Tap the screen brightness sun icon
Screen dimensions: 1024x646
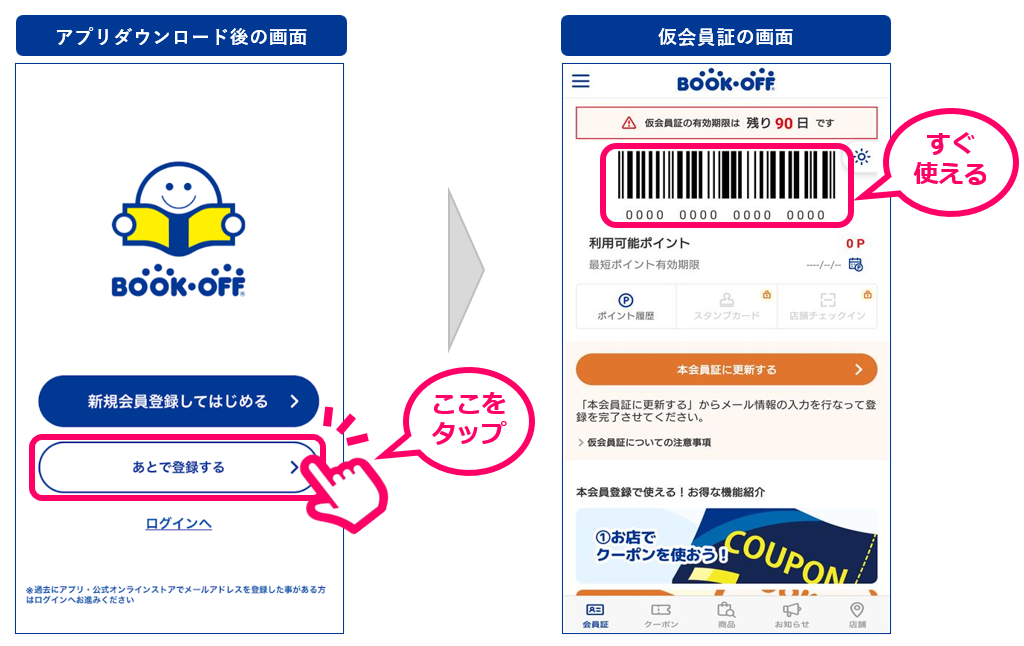click(862, 157)
